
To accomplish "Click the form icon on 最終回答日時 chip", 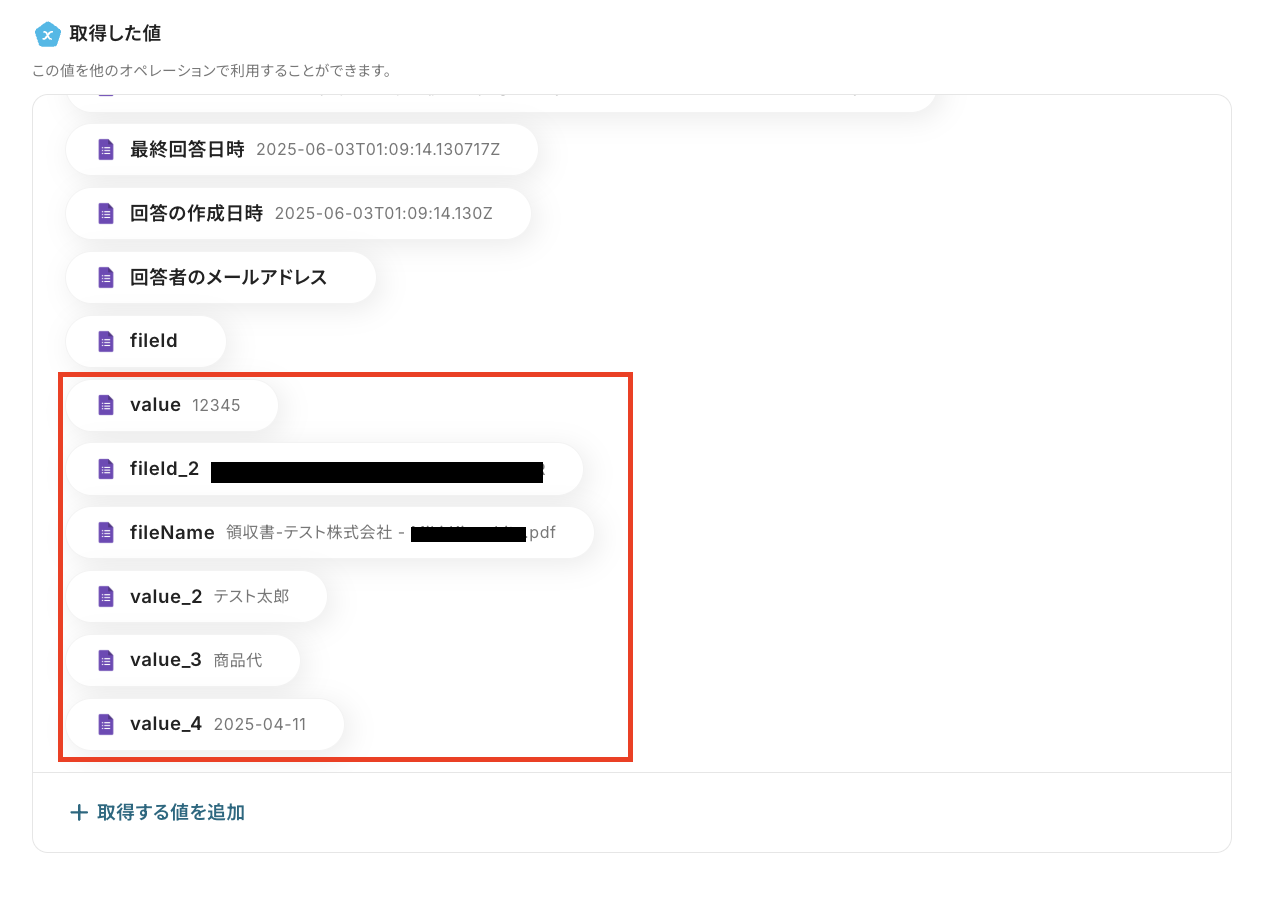I will (106, 150).
